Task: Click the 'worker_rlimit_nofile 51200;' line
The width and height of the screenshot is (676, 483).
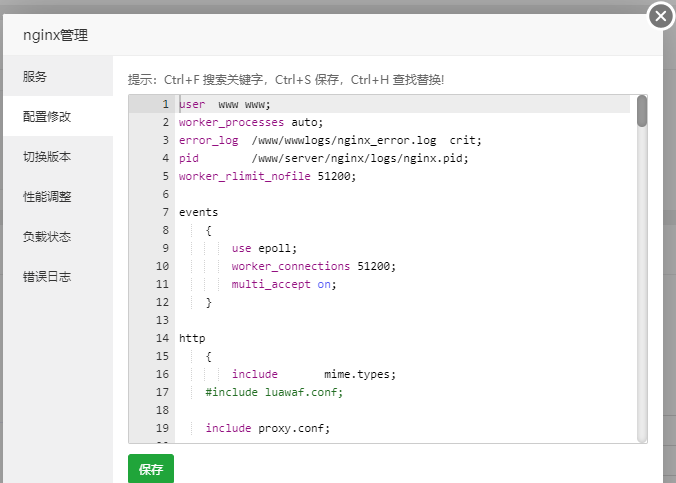Action: 267,176
